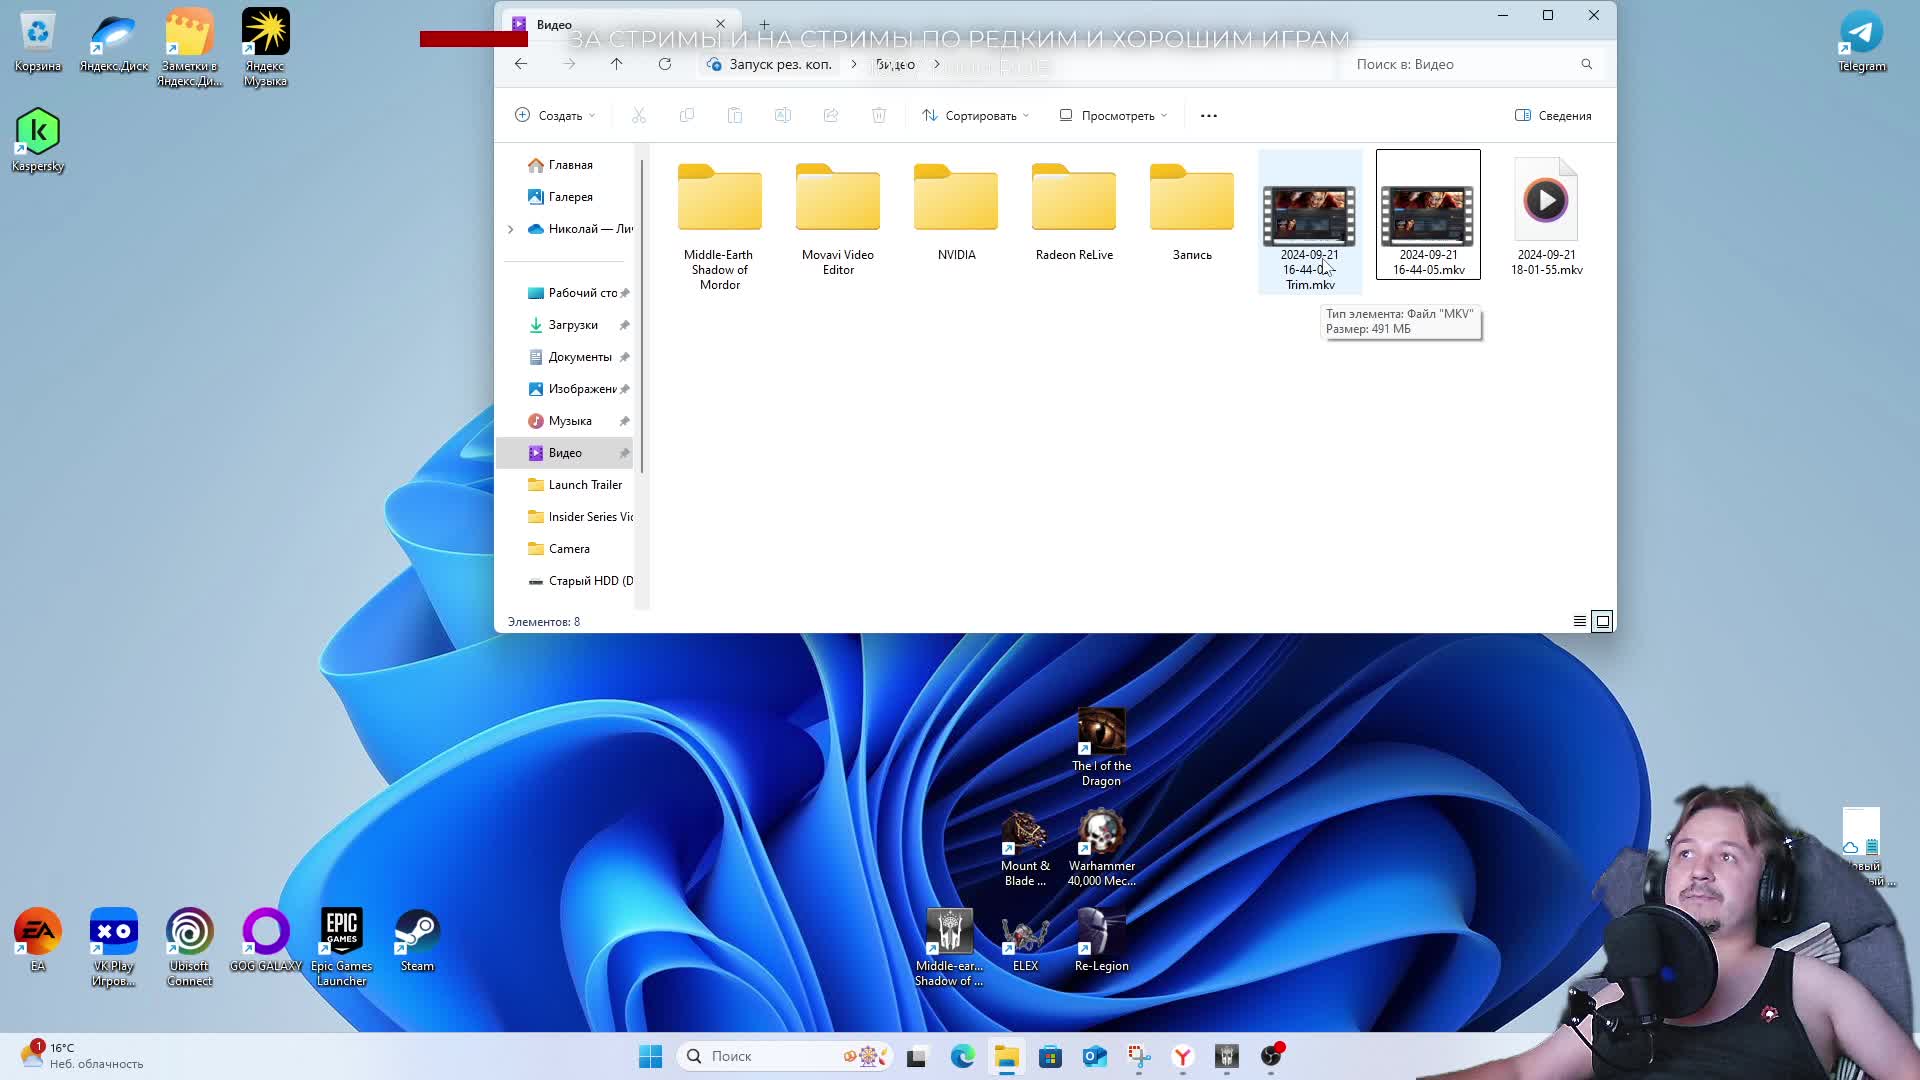
Task: Click the search magnifier icon in Explorer
Action: pos(1586,64)
